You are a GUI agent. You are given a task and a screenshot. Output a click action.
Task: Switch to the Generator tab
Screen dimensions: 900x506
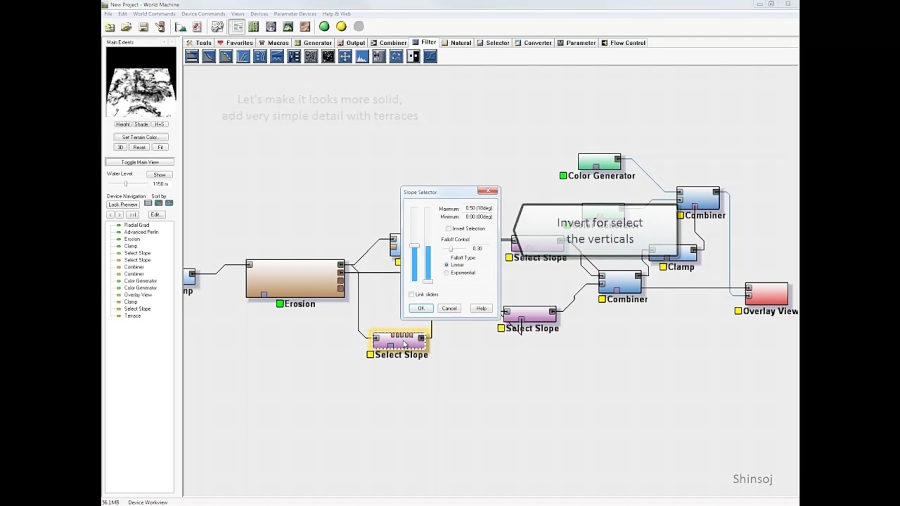click(314, 43)
